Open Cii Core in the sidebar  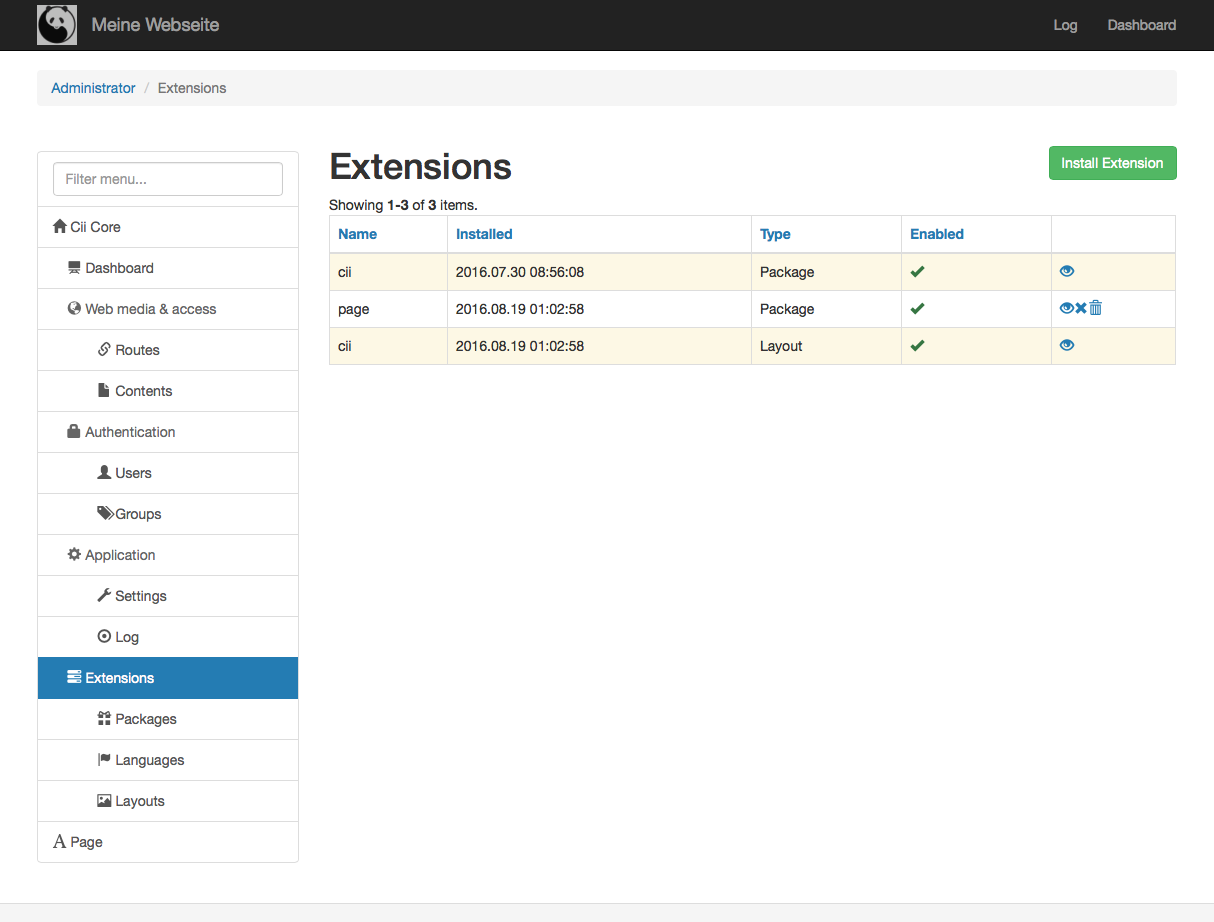tap(168, 227)
